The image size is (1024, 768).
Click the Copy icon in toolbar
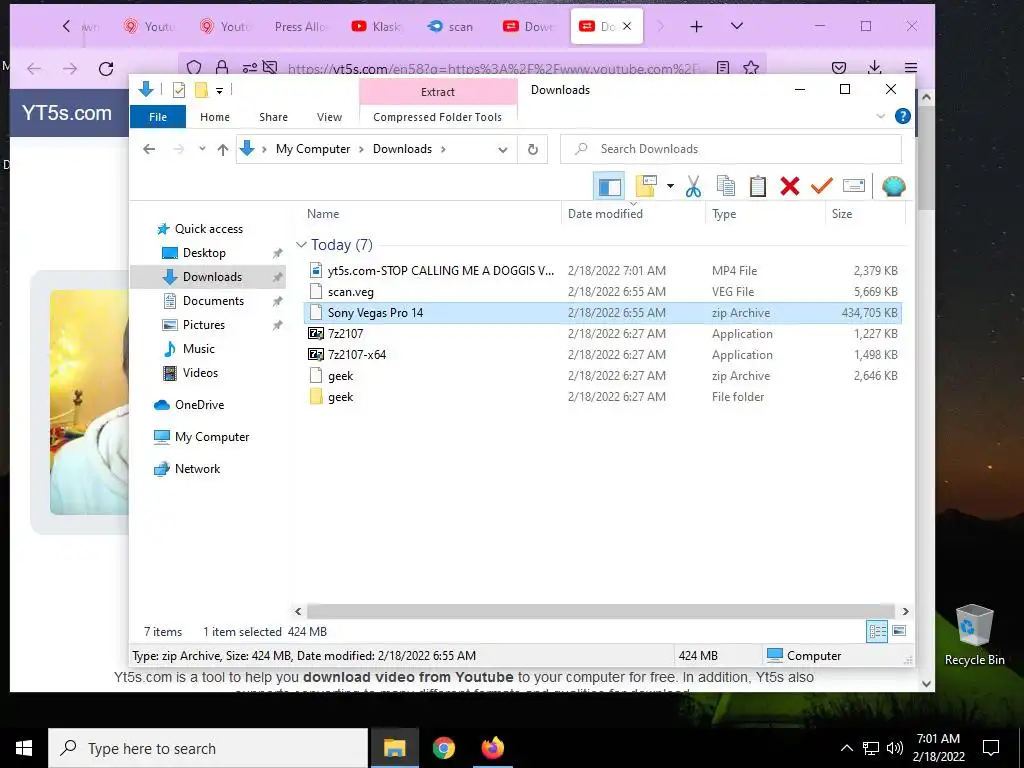click(726, 187)
